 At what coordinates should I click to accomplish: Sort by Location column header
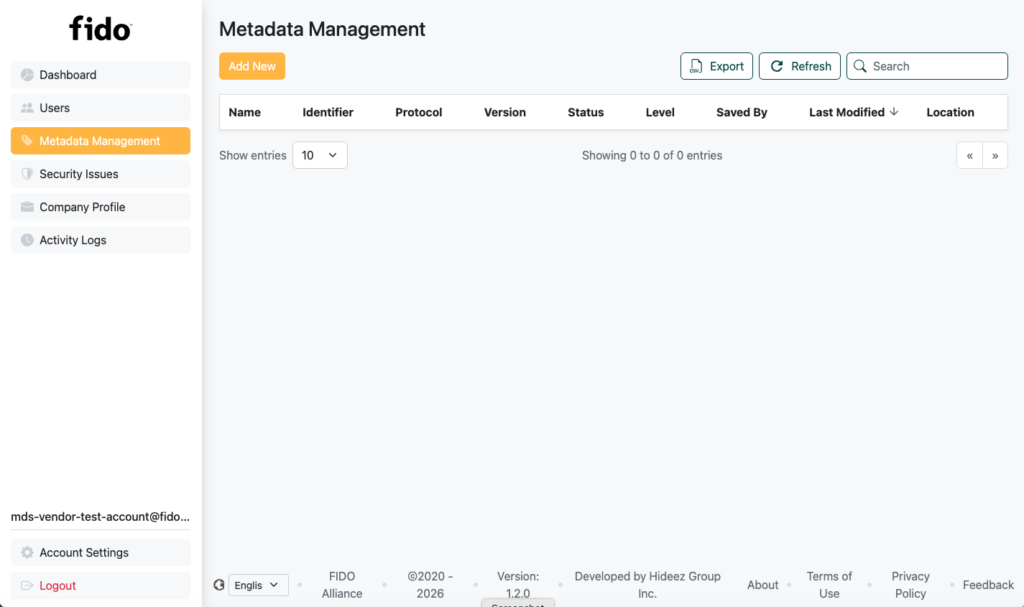(950, 112)
